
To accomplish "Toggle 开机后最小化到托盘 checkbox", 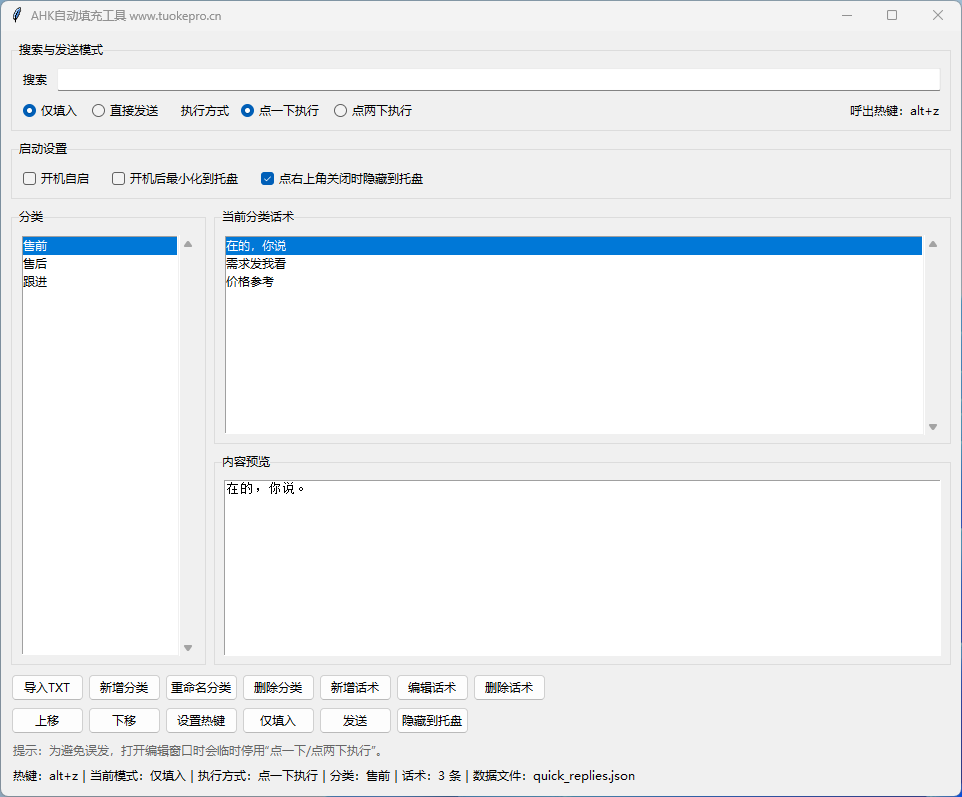I will (x=119, y=179).
